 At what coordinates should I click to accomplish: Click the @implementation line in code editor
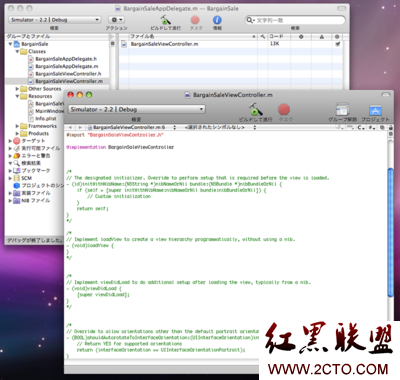coord(120,147)
